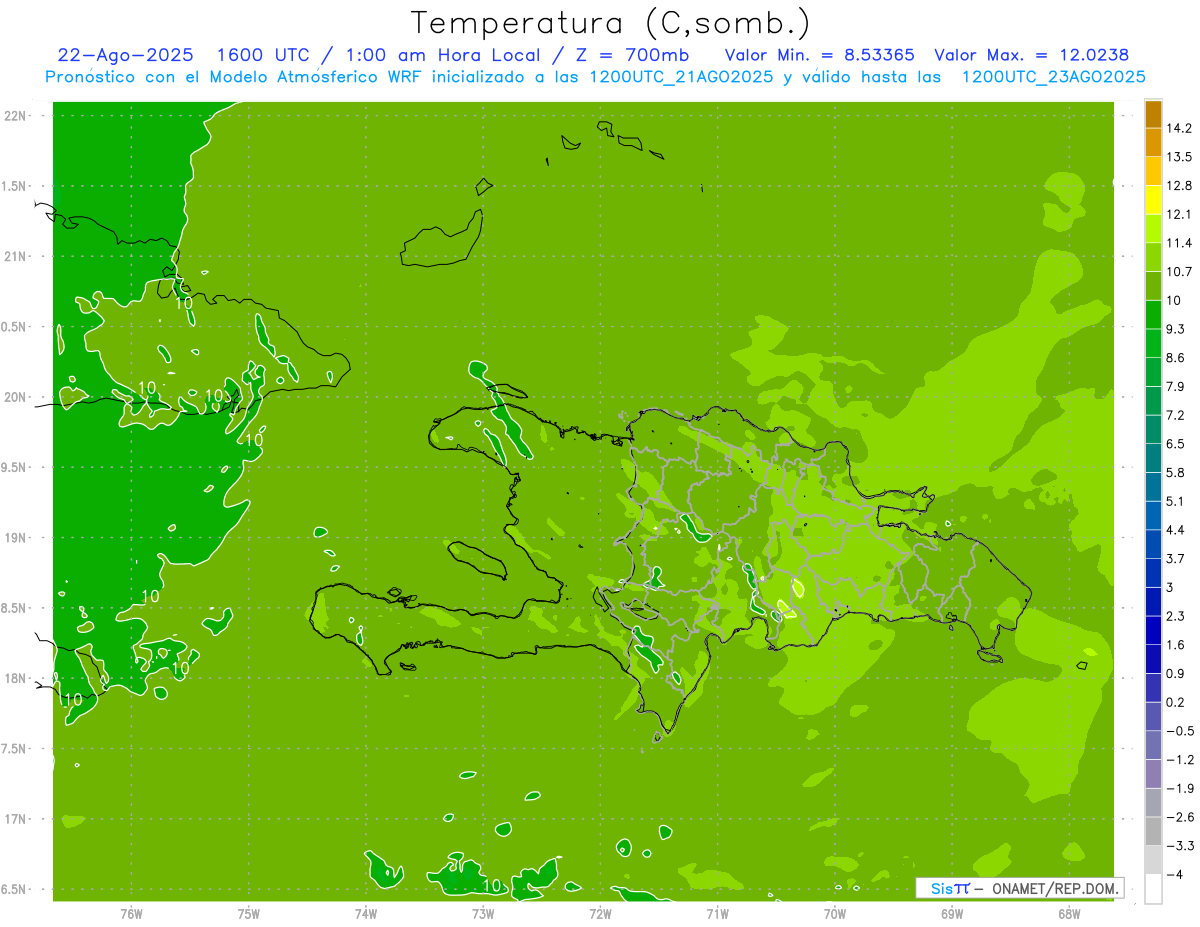The width and height of the screenshot is (1200, 927).
Task: Select the "75W" longitude label
Action: [249, 914]
